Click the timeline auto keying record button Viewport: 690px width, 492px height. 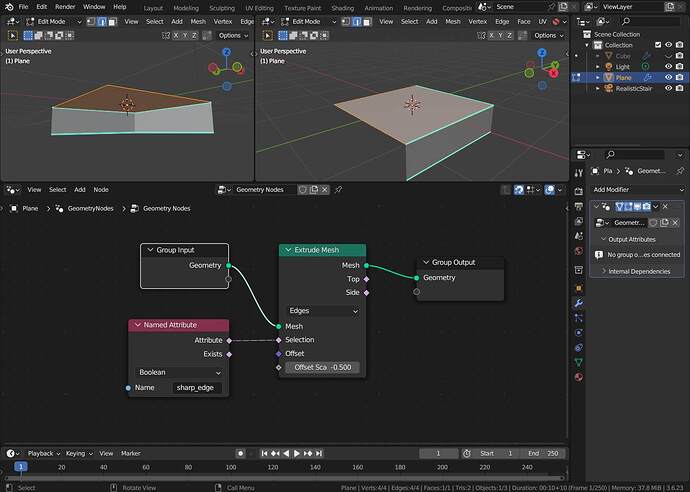pos(240,453)
